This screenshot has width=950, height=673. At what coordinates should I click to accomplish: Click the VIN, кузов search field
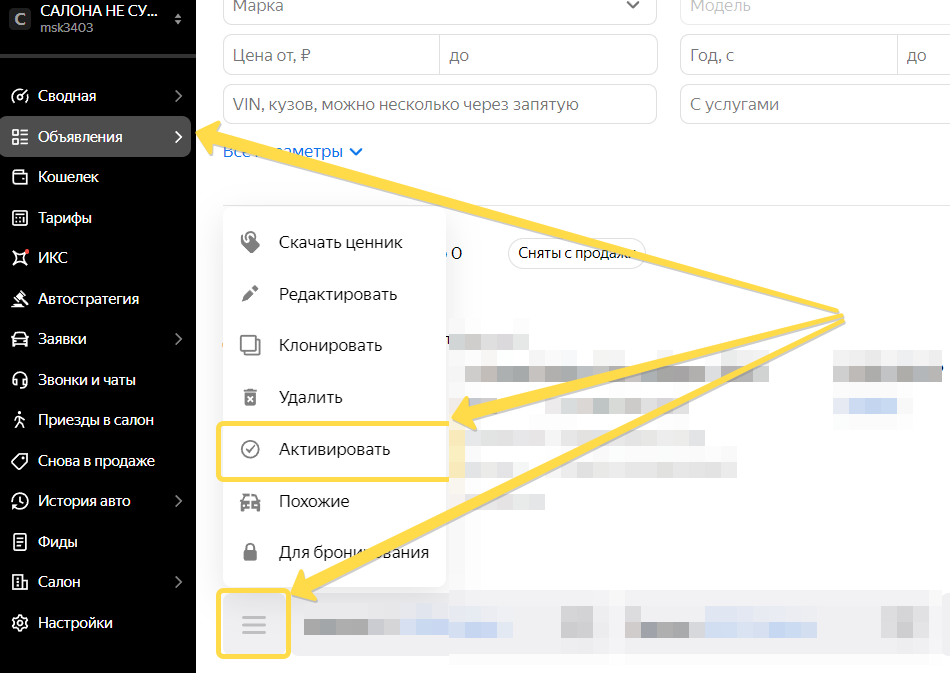tap(439, 104)
